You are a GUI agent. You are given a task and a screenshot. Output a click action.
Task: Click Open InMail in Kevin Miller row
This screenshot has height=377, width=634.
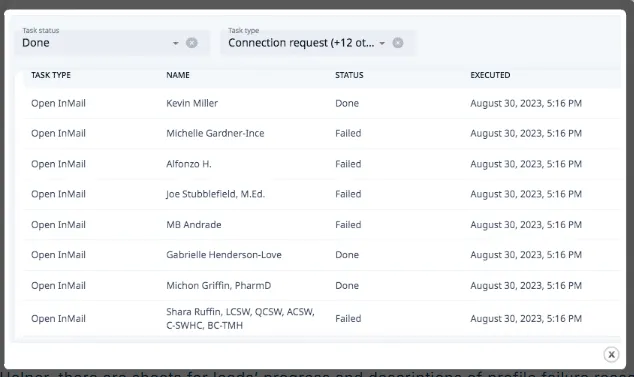58,104
